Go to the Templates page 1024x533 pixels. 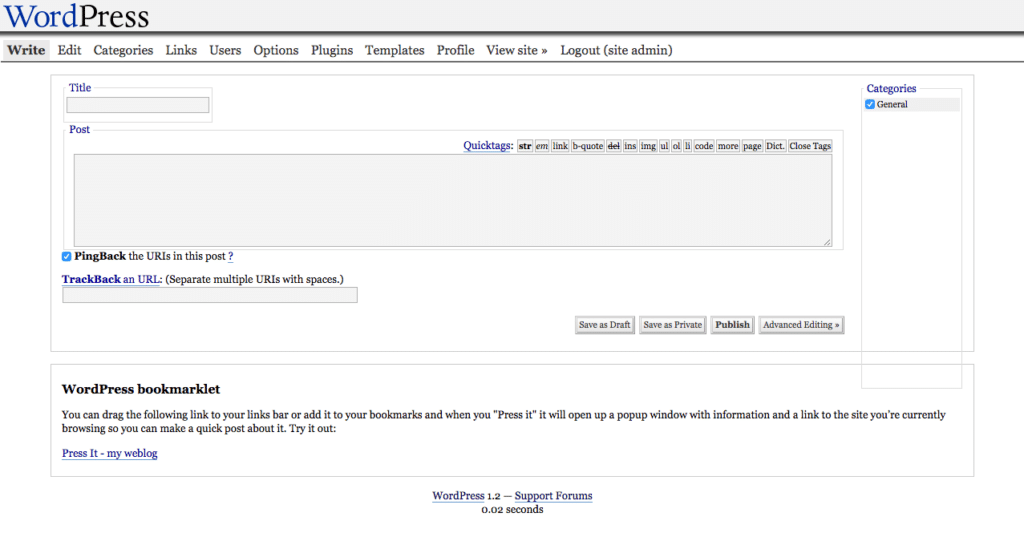394,50
